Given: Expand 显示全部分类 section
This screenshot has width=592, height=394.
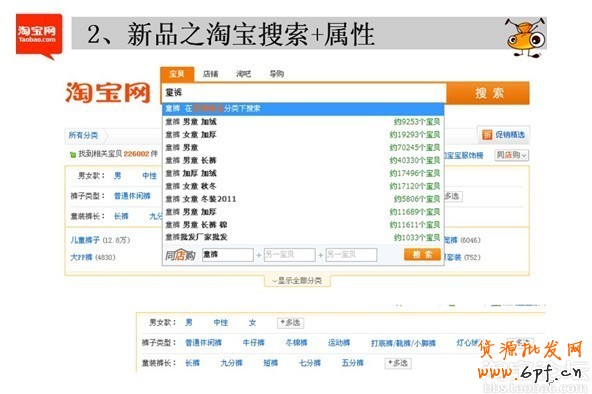Looking at the screenshot, I should (298, 280).
